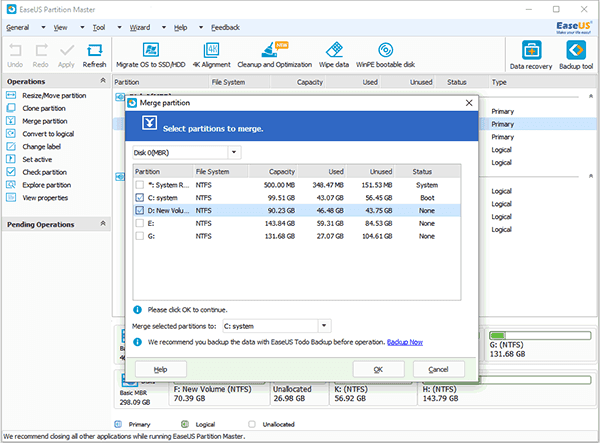Sort dialog list by Capacity column
Screen dimensions: 600x443
273,172
